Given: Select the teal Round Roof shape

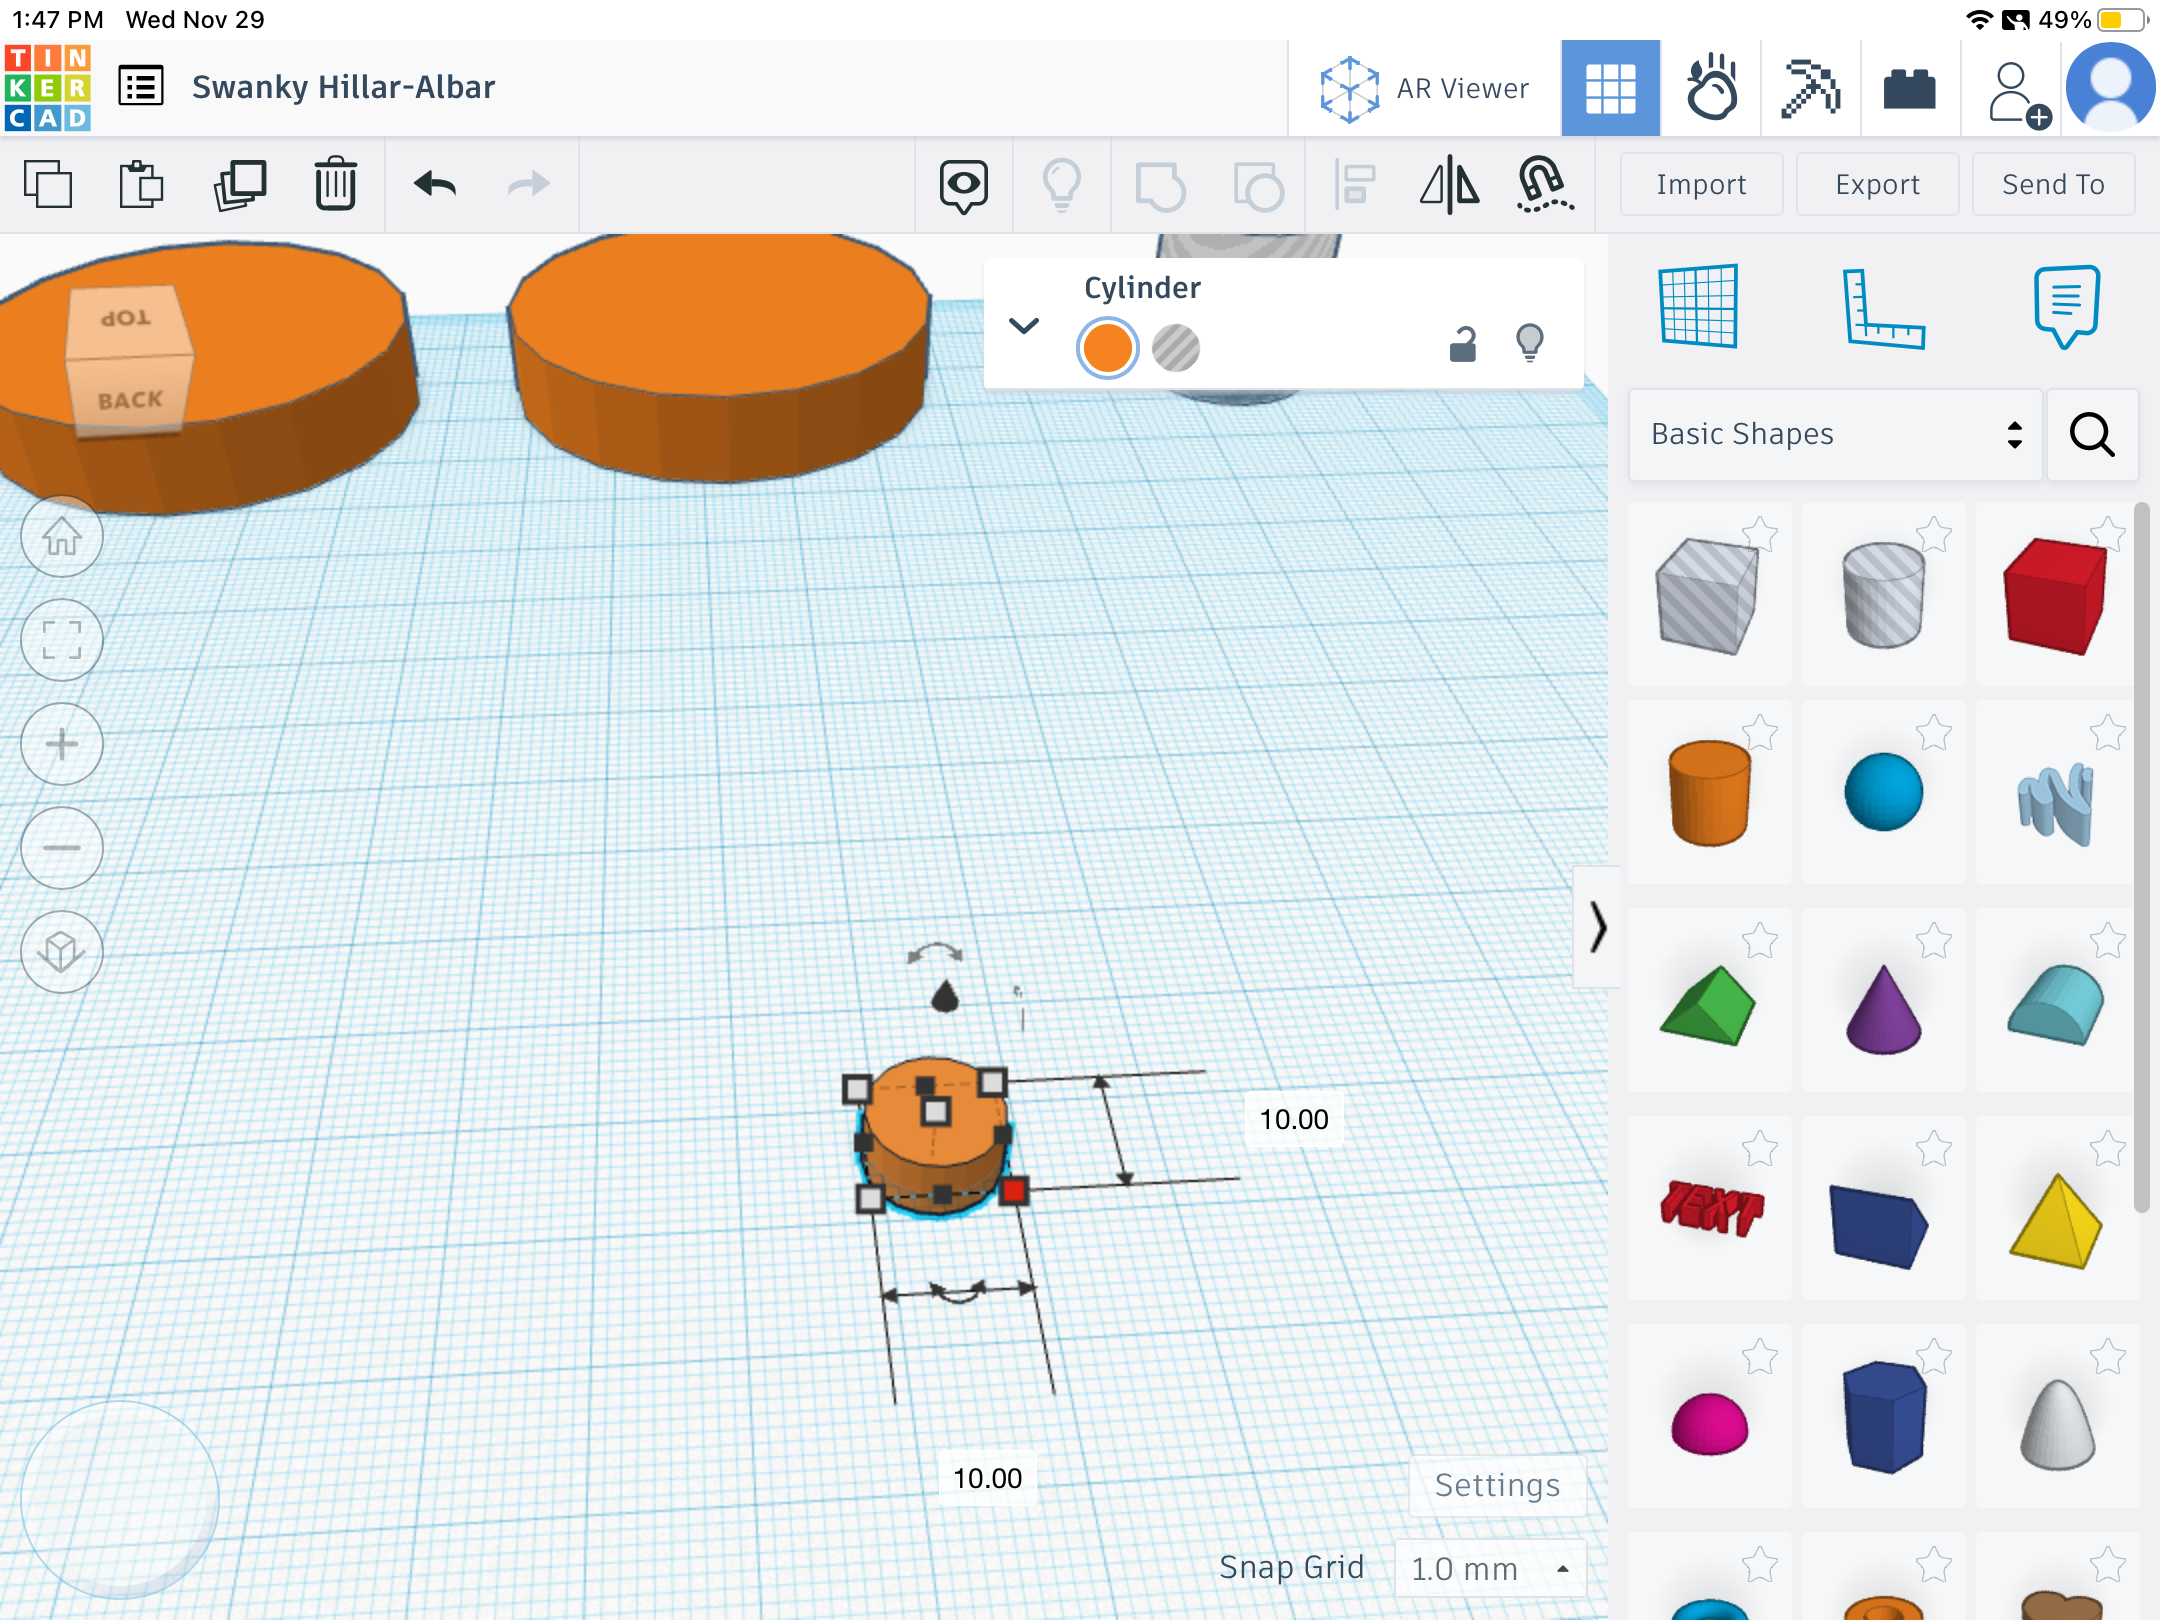Looking at the screenshot, I should [x=2056, y=1004].
